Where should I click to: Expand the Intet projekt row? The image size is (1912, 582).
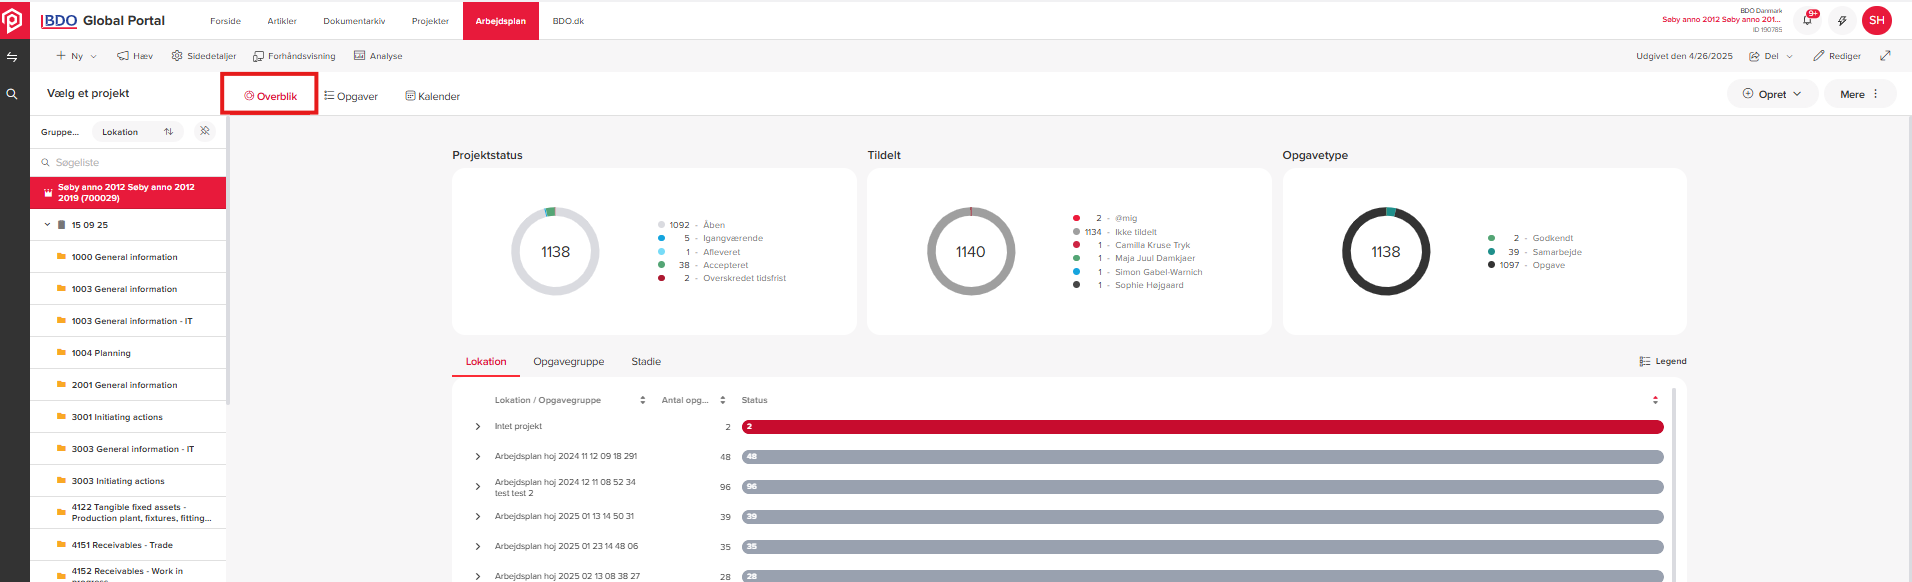478,427
